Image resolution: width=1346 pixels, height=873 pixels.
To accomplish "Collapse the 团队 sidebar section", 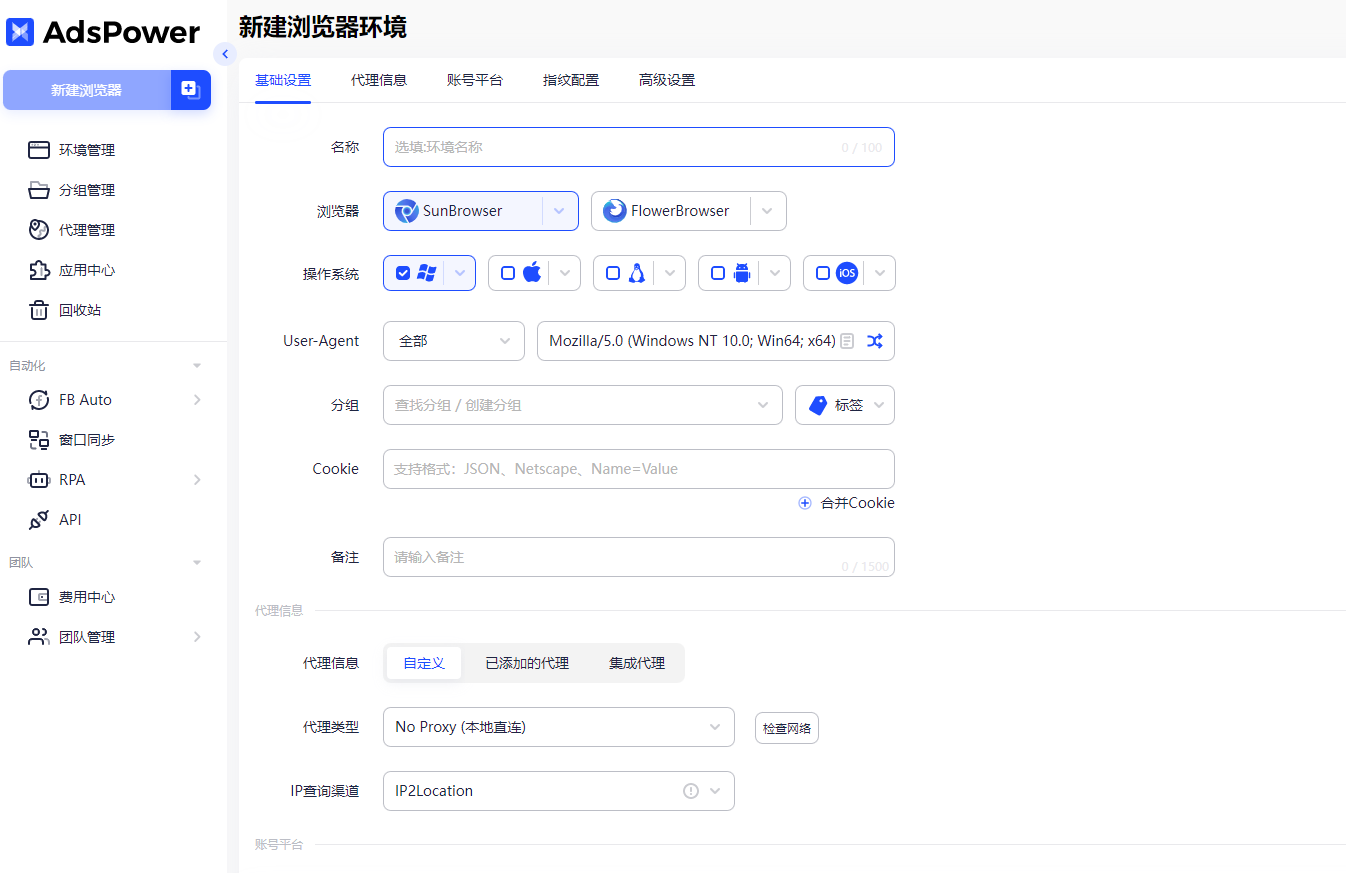I will click(197, 563).
